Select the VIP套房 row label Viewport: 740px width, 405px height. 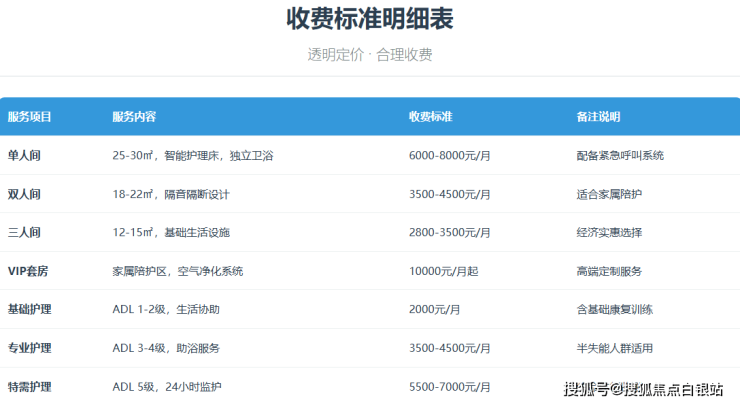pyautogui.click(x=29, y=271)
